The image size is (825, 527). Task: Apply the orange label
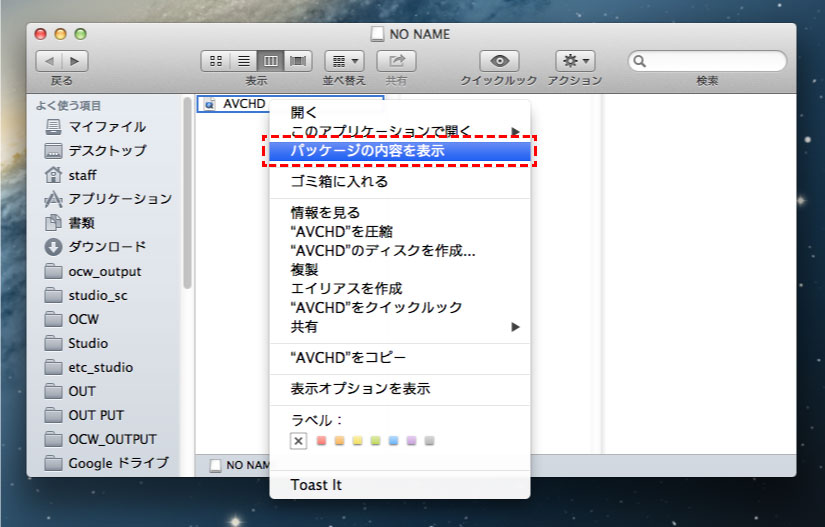coord(339,441)
